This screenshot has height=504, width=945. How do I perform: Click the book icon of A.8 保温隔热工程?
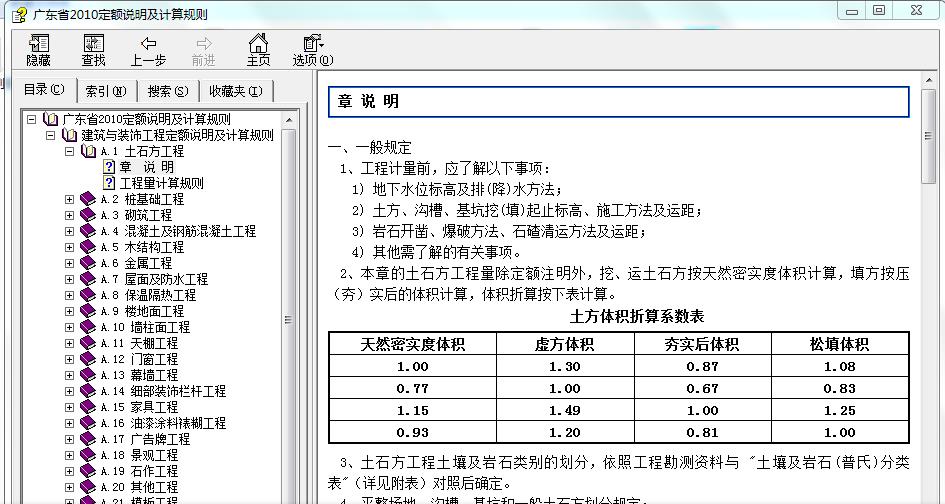(x=88, y=295)
